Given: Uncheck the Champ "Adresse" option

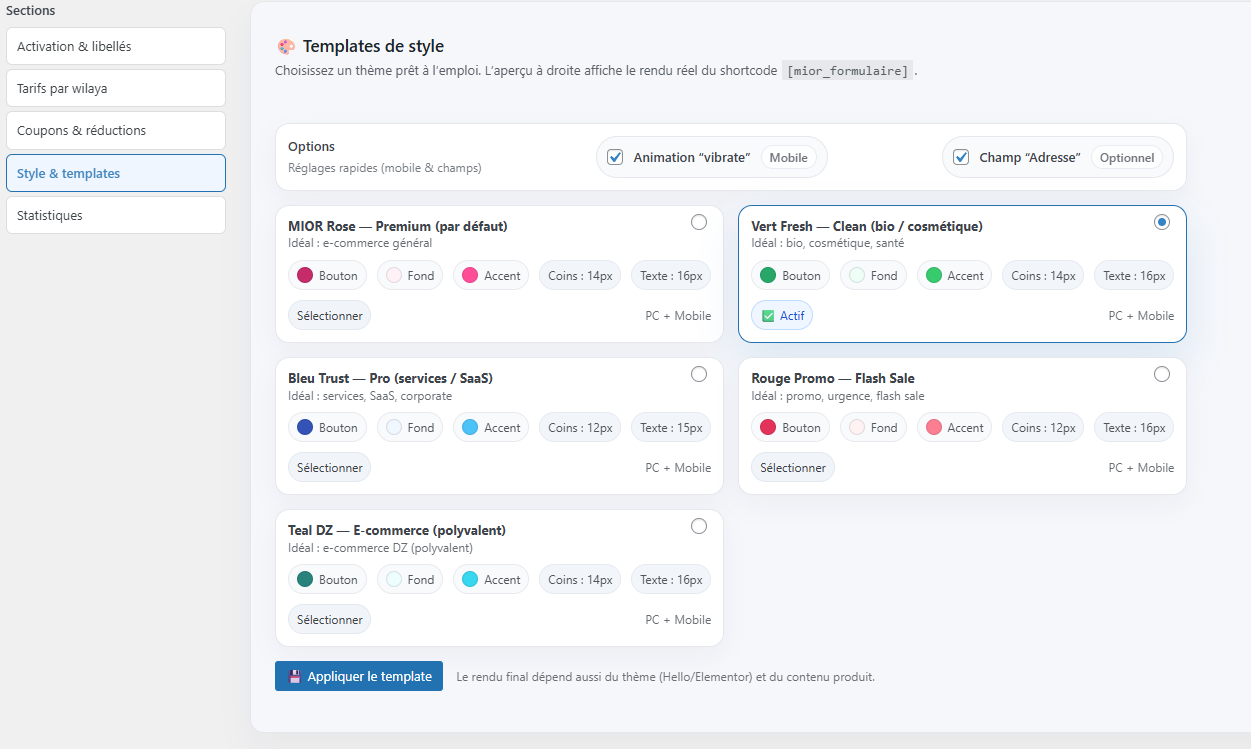Looking at the screenshot, I should (x=961, y=156).
